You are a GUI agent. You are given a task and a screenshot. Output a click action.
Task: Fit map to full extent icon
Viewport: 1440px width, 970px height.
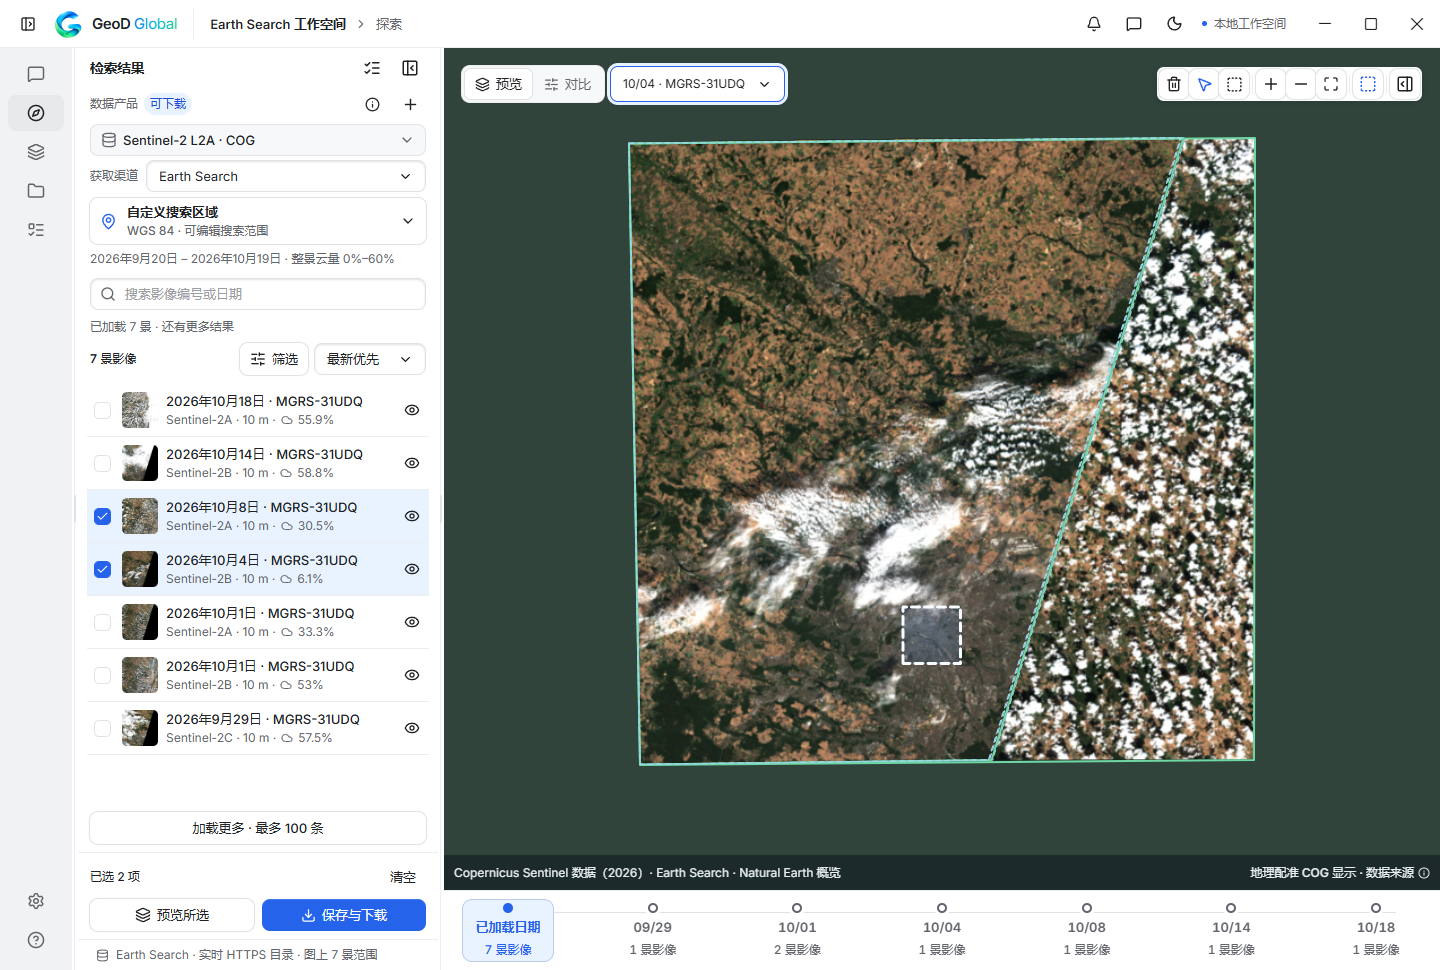coord(1331,84)
